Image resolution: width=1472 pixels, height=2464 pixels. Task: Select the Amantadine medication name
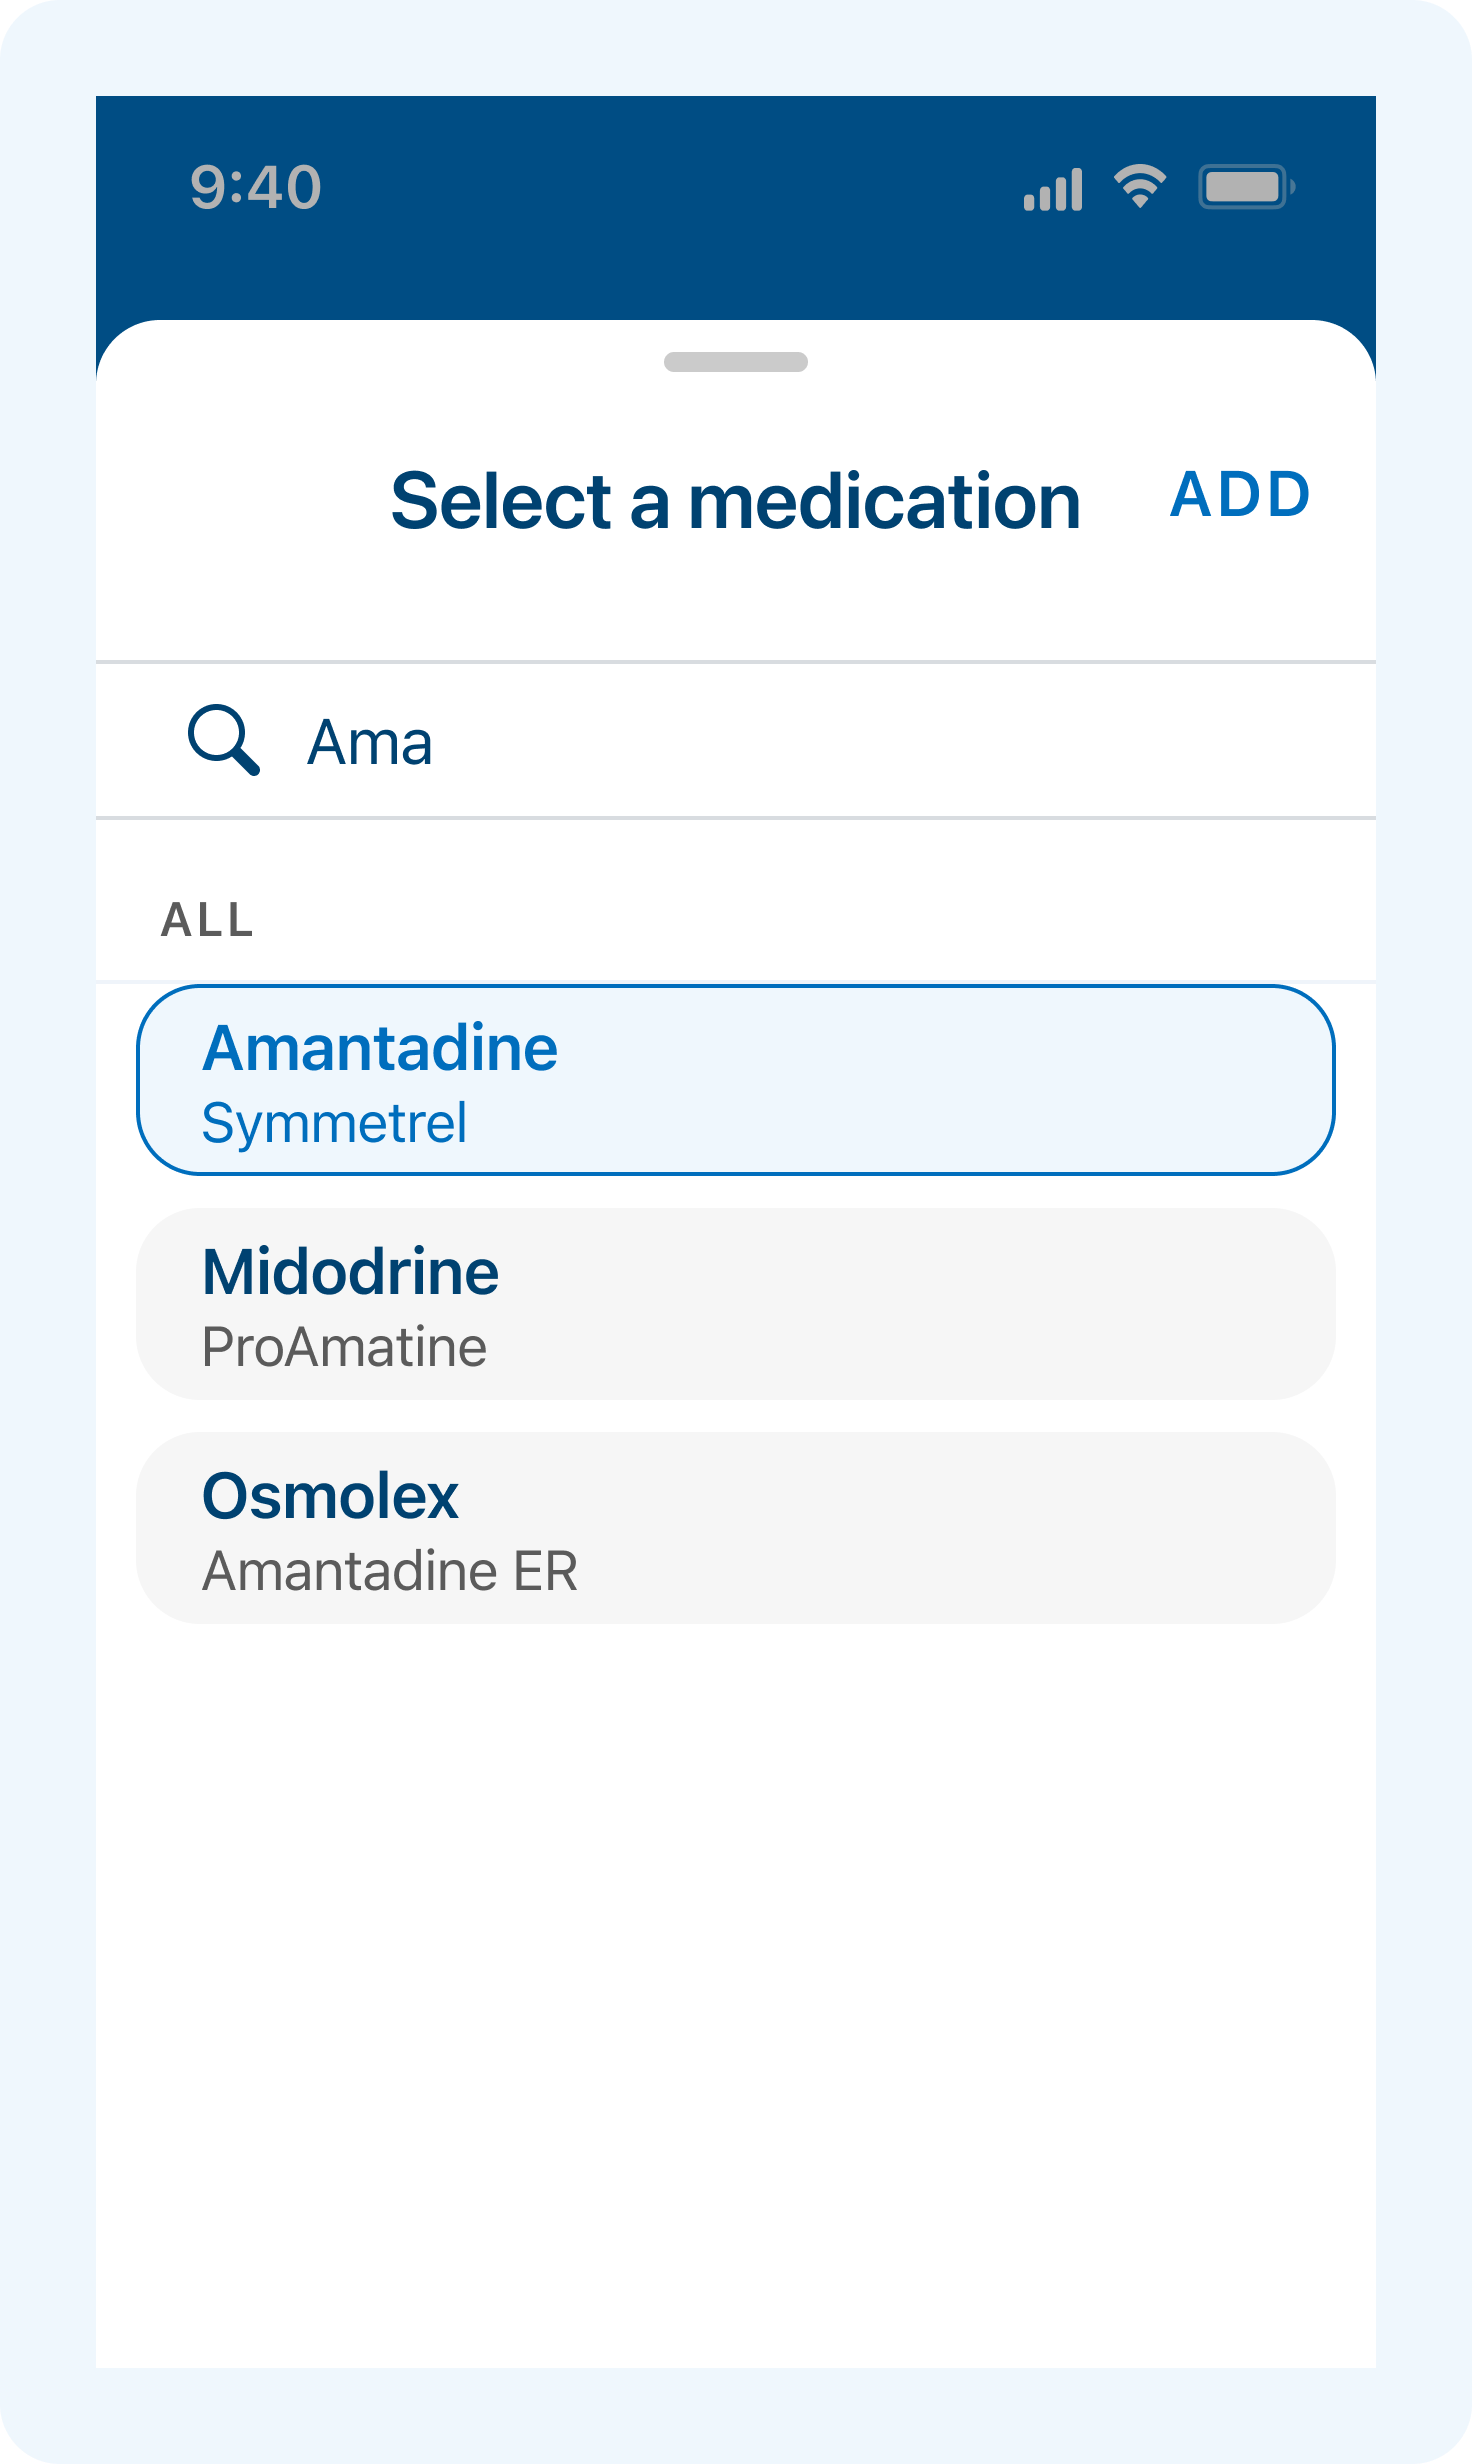tap(380, 1048)
